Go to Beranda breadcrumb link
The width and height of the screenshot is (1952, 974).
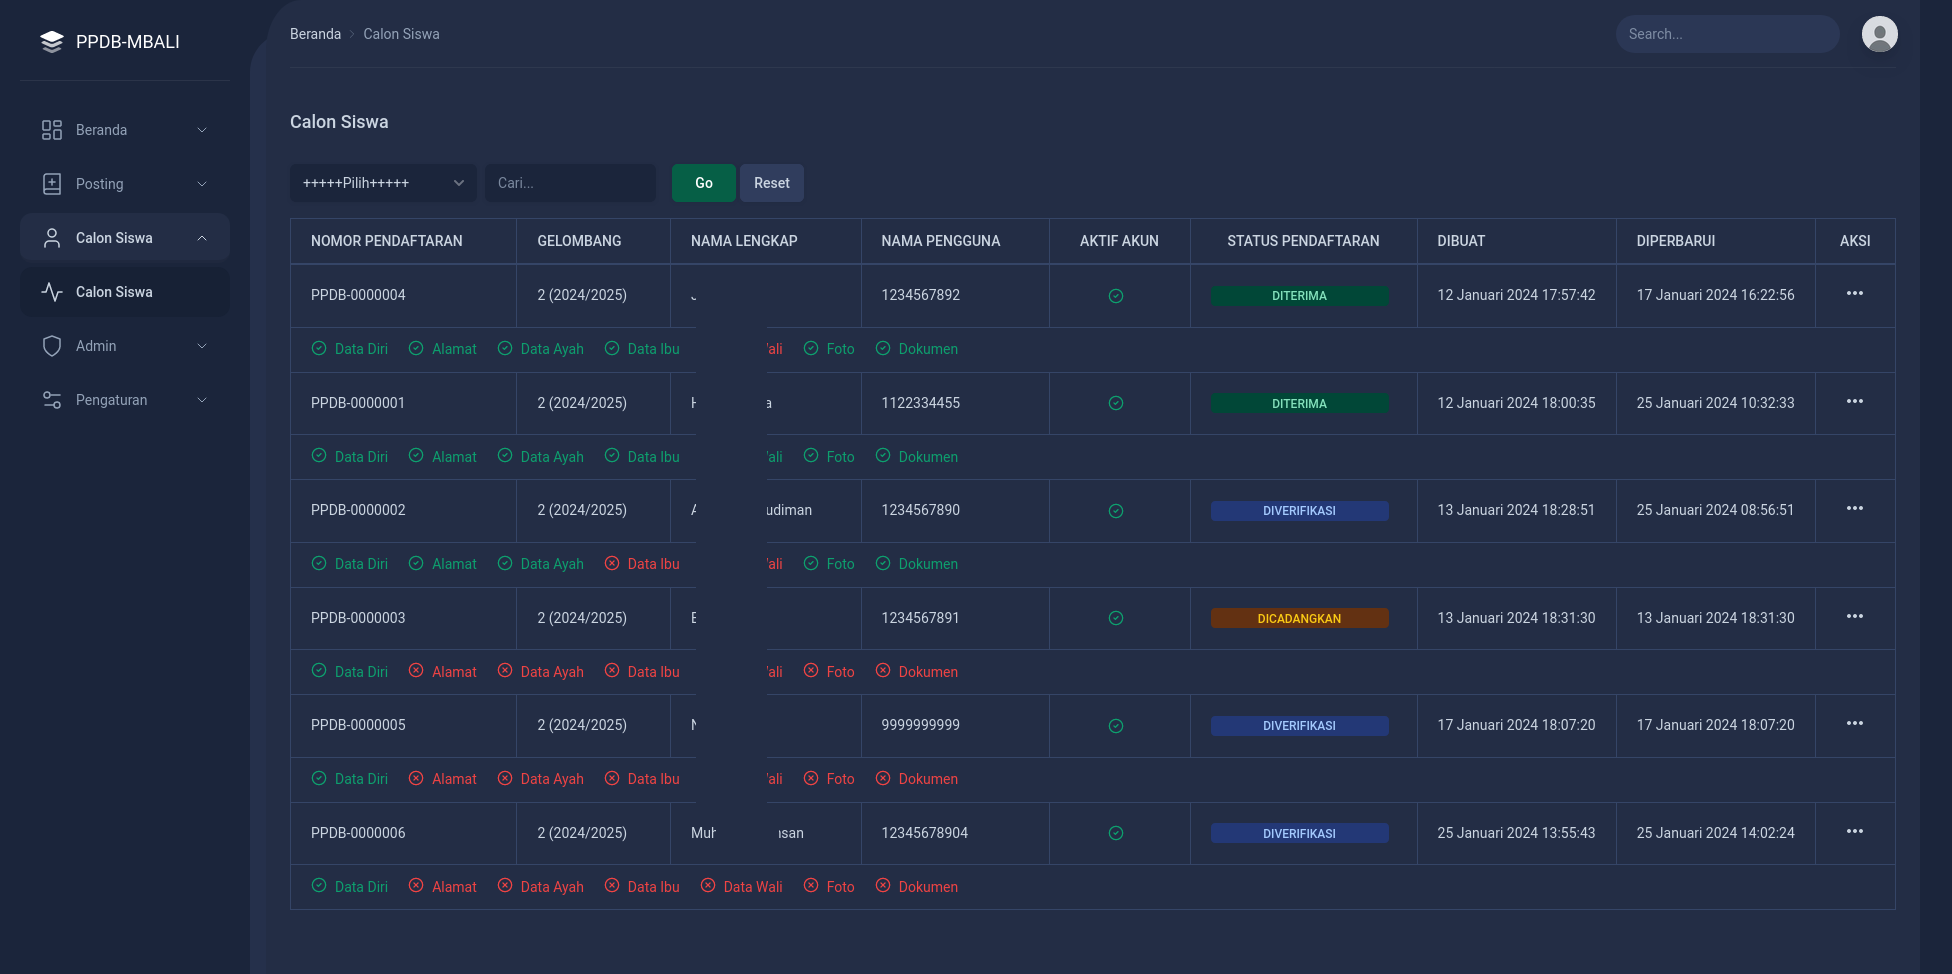(315, 34)
